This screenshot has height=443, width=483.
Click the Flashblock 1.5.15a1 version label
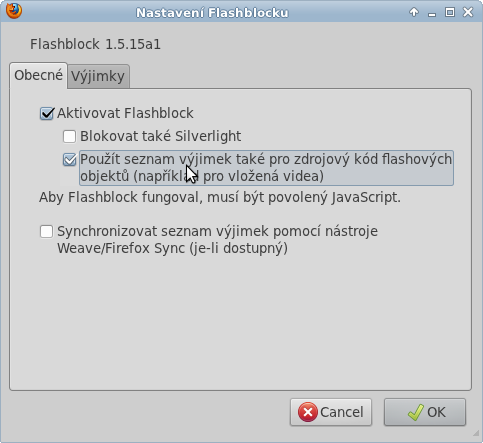coord(95,44)
